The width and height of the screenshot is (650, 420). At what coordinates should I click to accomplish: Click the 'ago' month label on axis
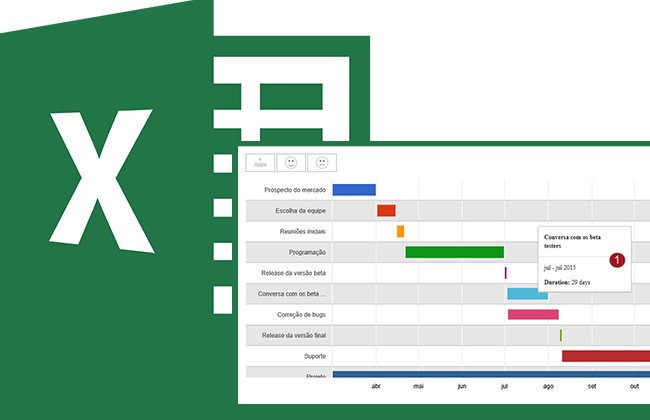click(548, 386)
